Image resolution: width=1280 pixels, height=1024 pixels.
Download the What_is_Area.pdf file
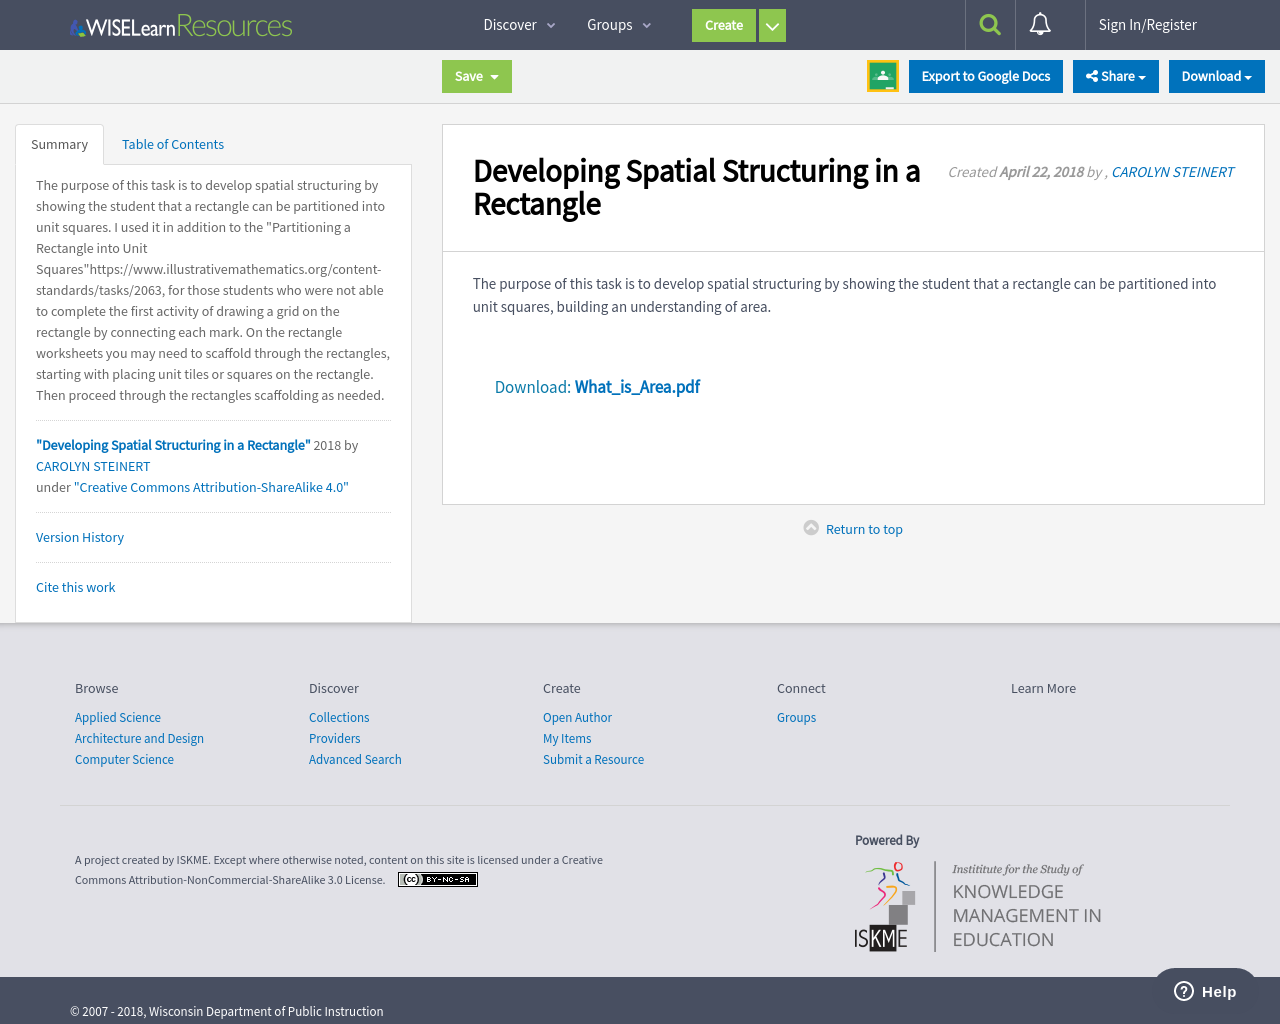click(637, 386)
